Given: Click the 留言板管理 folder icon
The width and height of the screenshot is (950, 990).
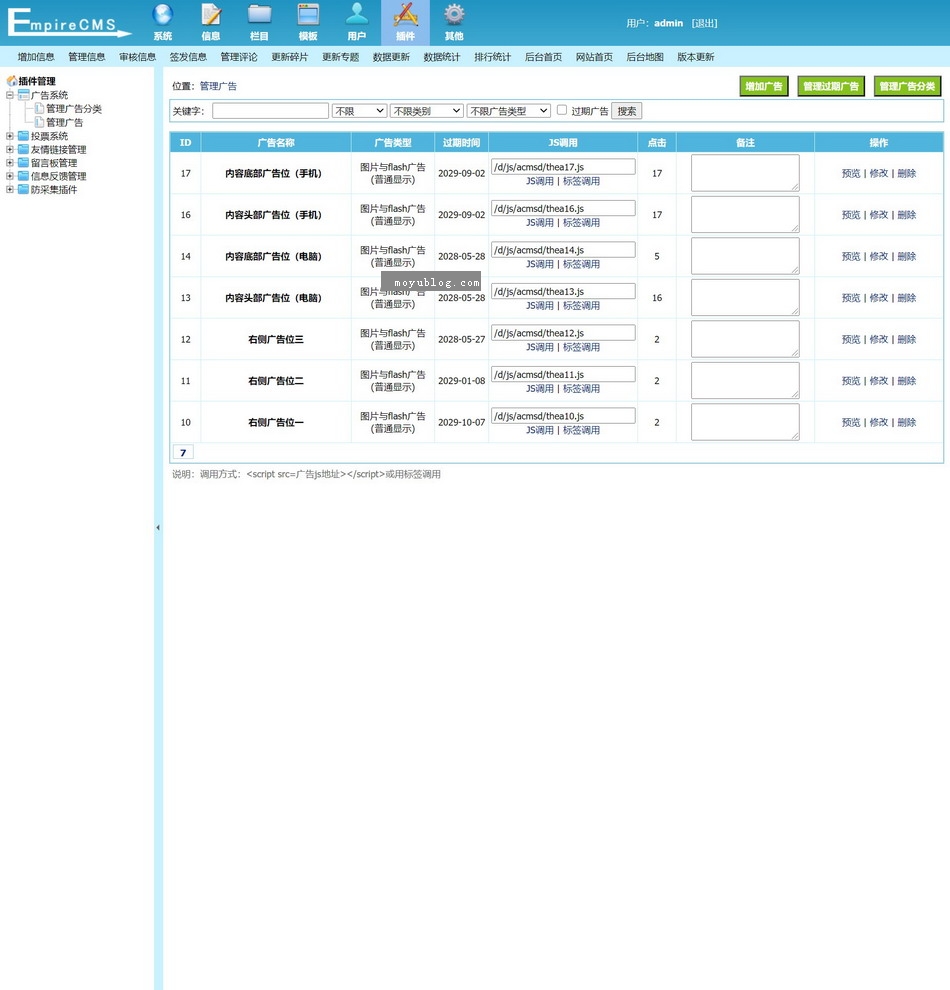Looking at the screenshot, I should (23, 162).
